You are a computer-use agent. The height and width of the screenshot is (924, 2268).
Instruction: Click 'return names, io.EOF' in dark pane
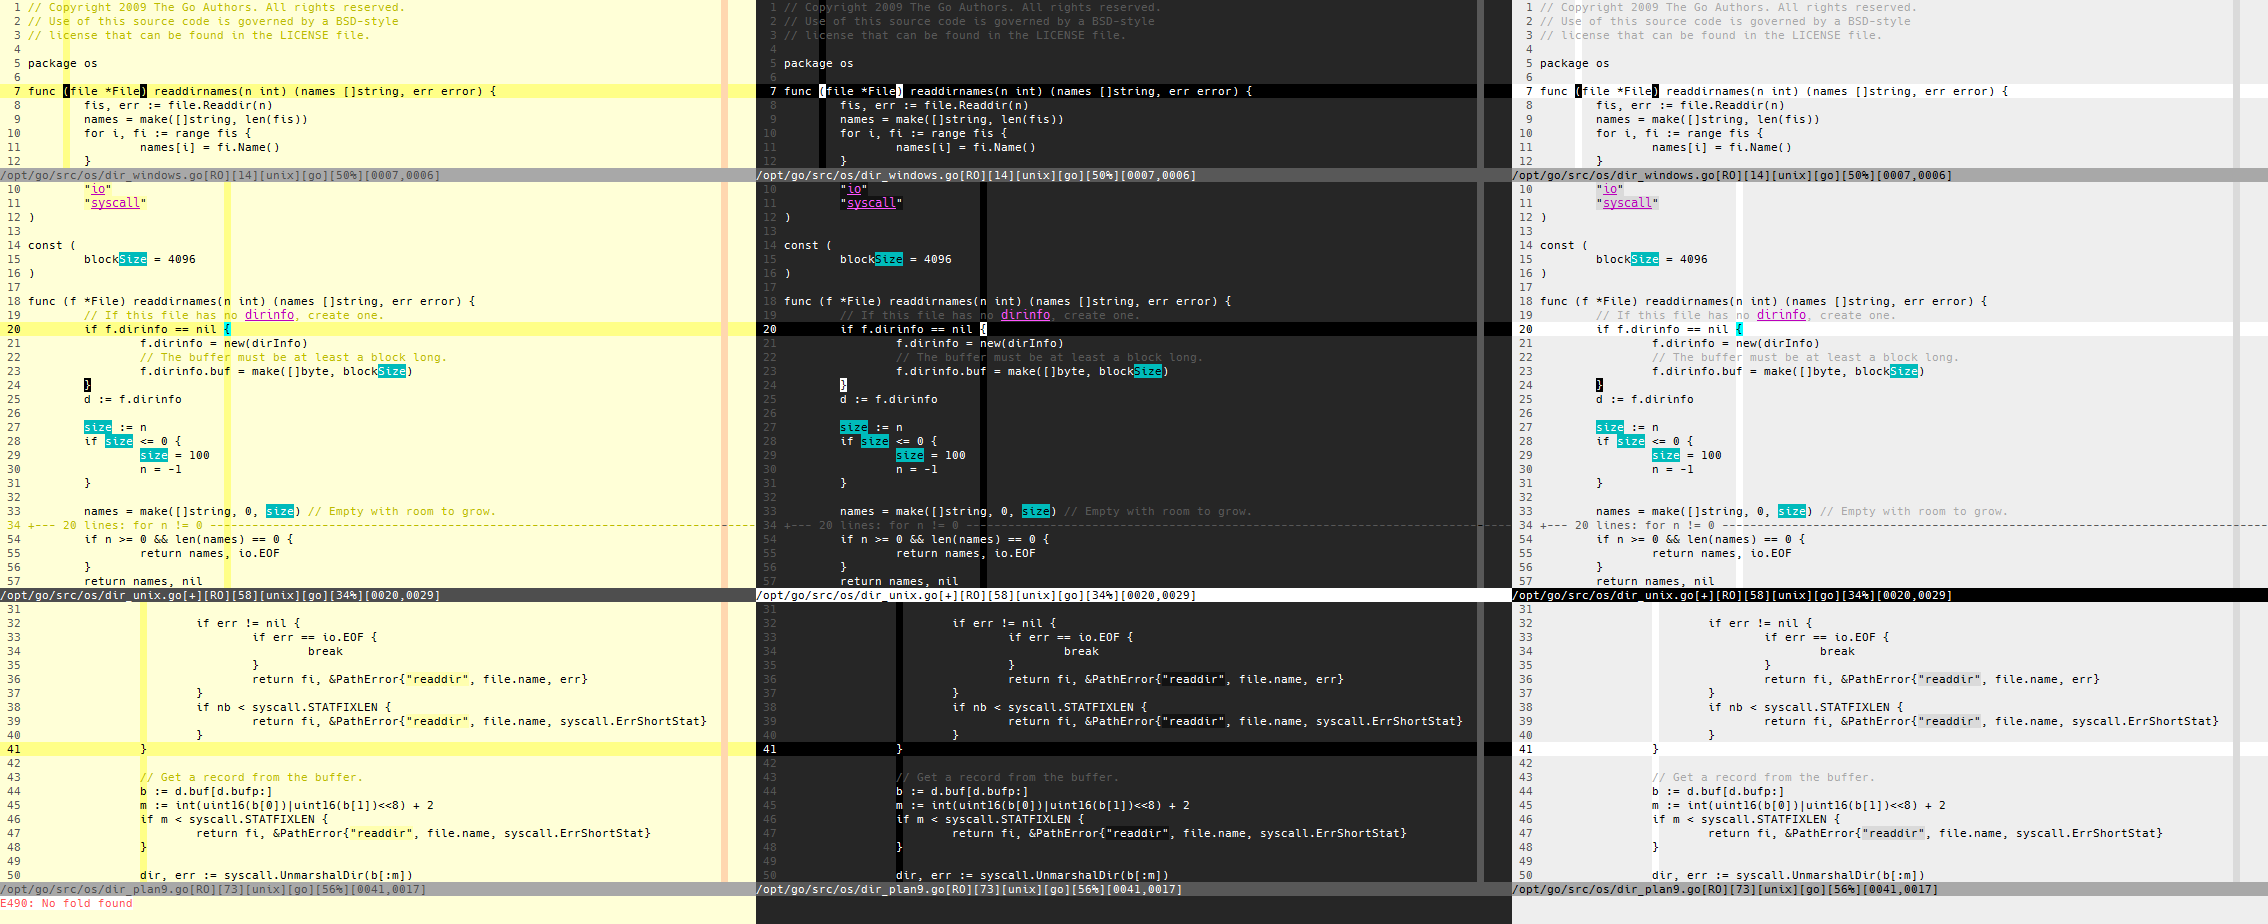click(966, 553)
